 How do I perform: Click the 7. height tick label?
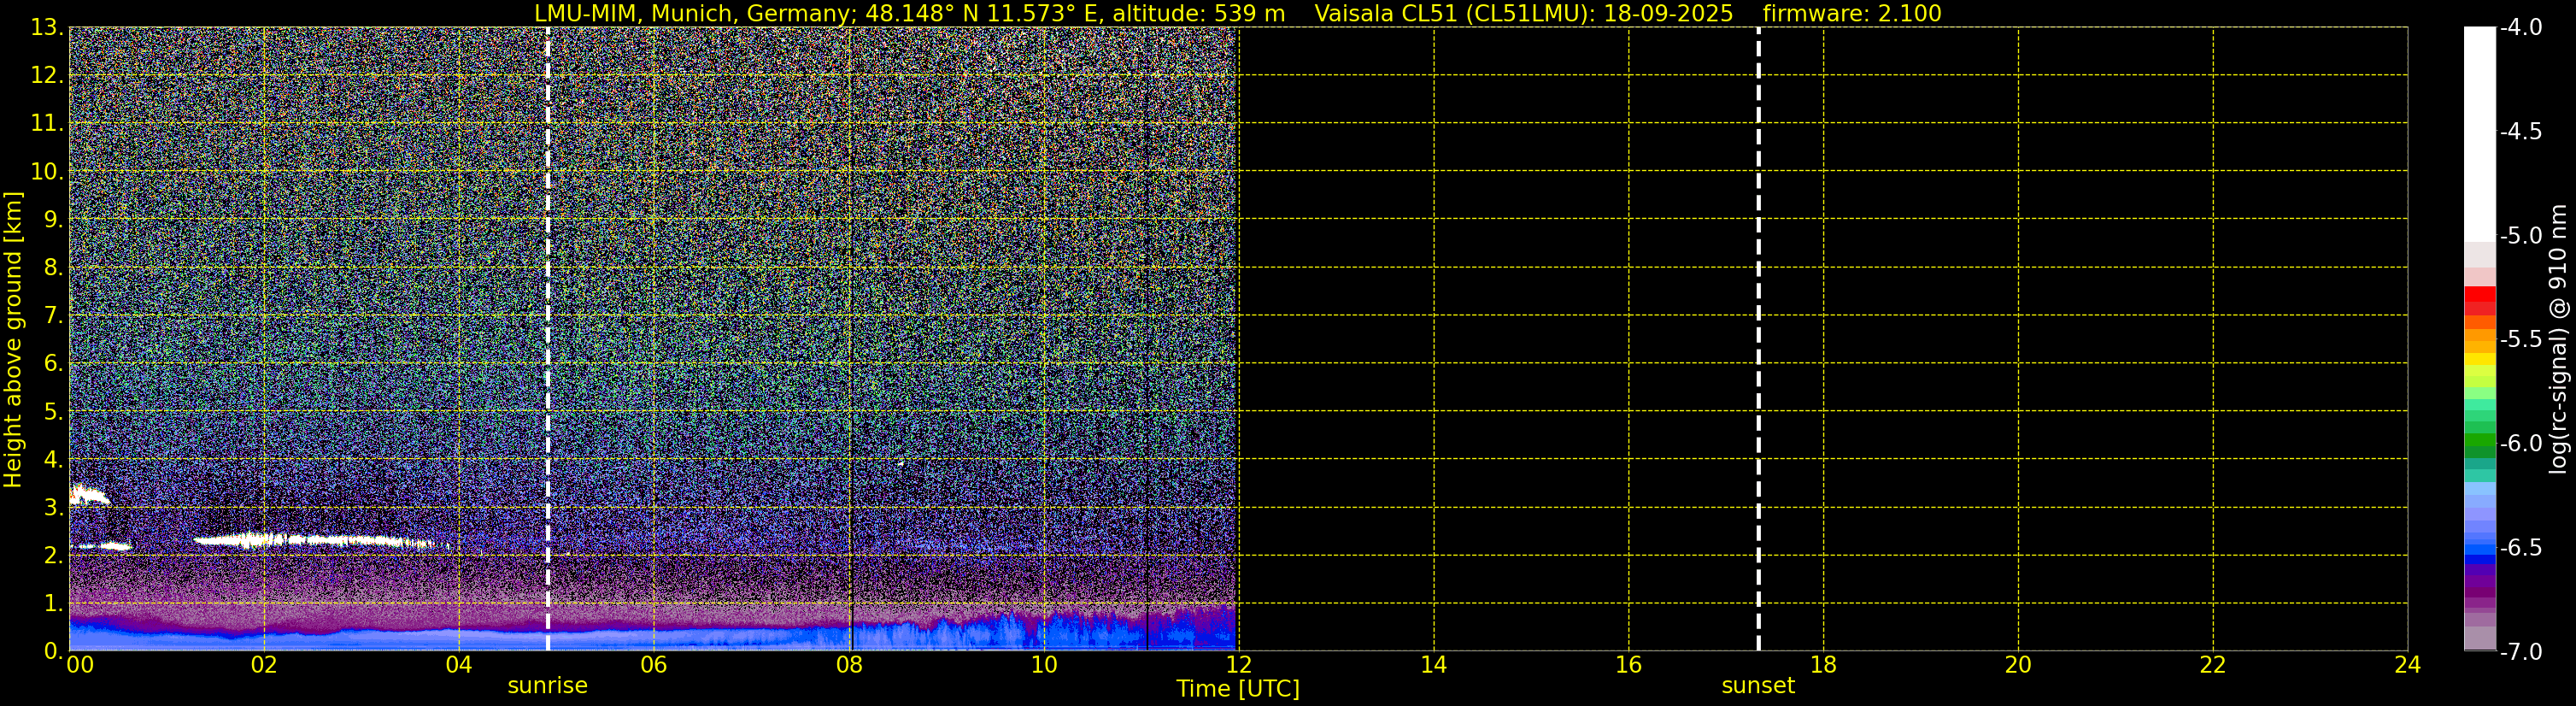[52, 316]
